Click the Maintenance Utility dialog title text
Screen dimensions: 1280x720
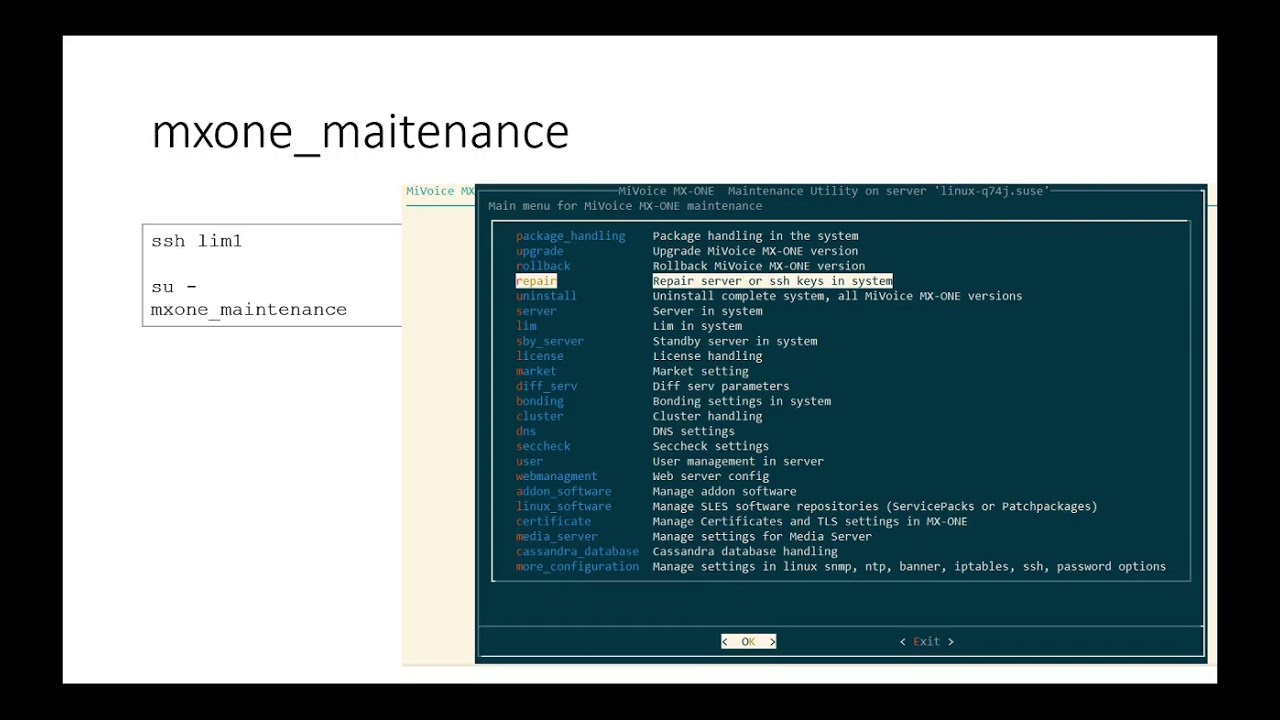(x=834, y=191)
